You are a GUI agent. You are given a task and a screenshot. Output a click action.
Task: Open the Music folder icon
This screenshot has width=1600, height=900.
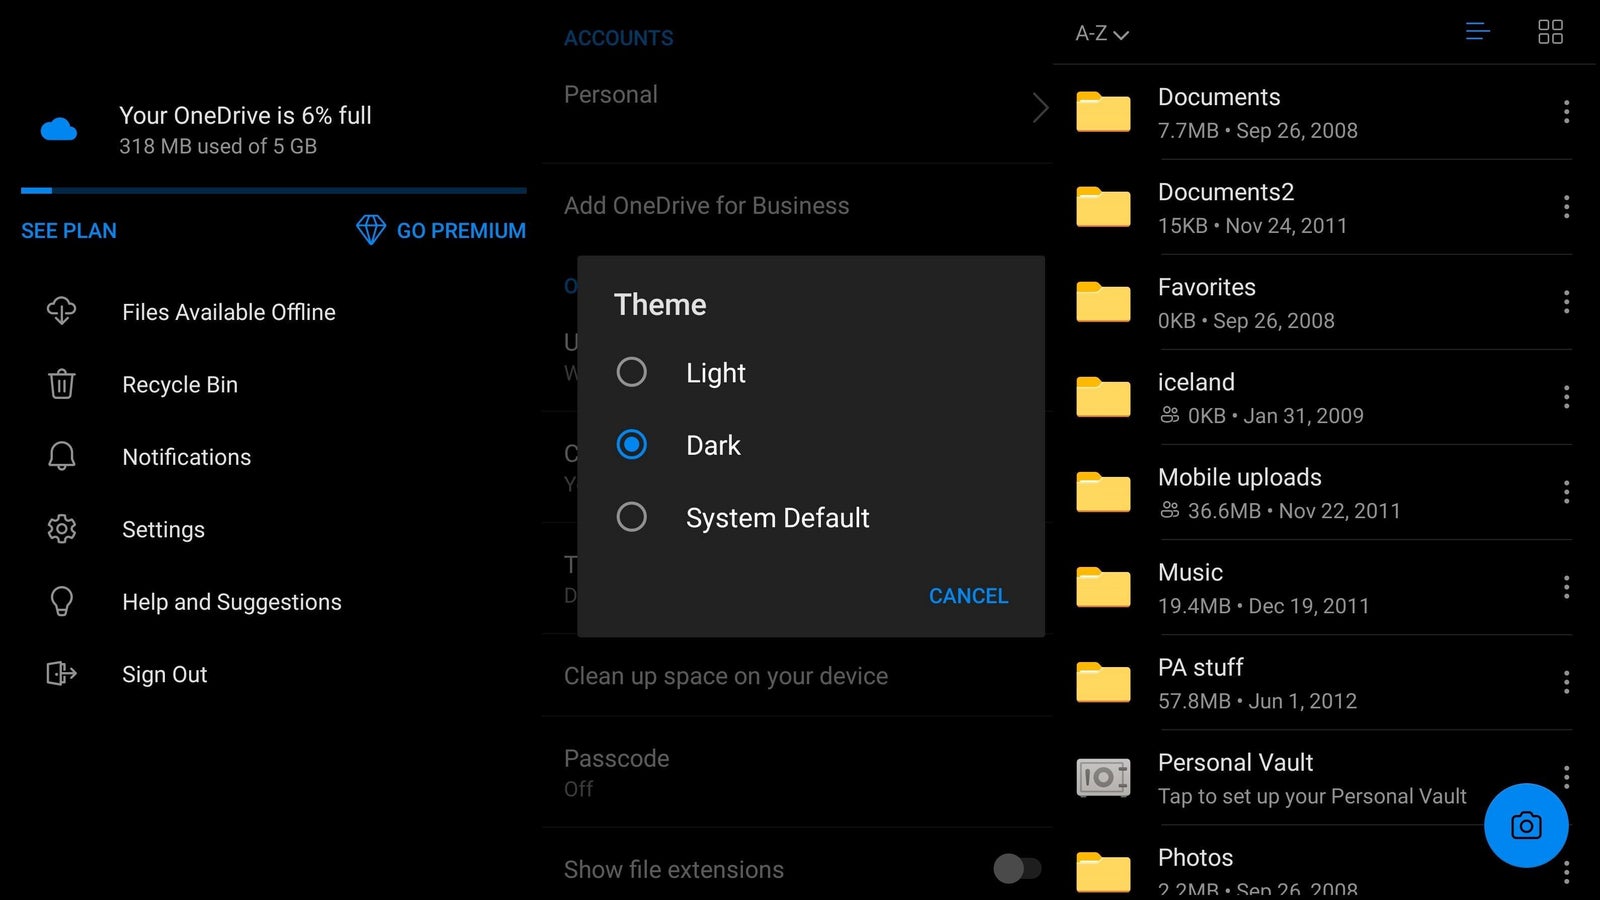tap(1103, 587)
